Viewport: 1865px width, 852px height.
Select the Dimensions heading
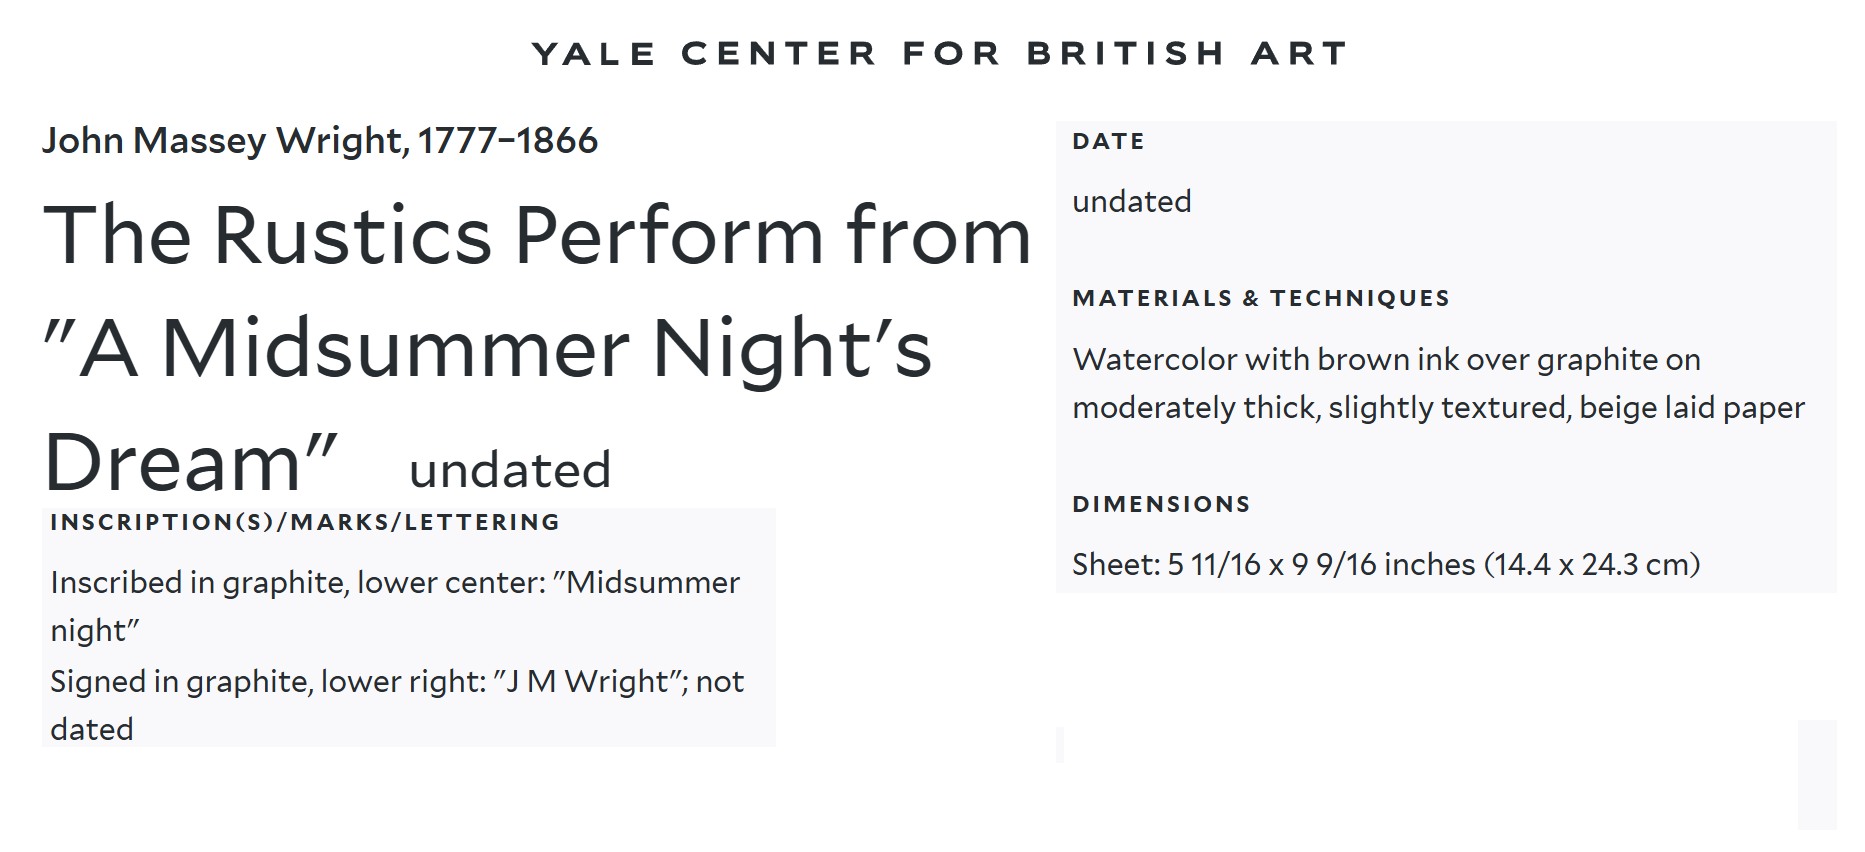pyautogui.click(x=1161, y=504)
